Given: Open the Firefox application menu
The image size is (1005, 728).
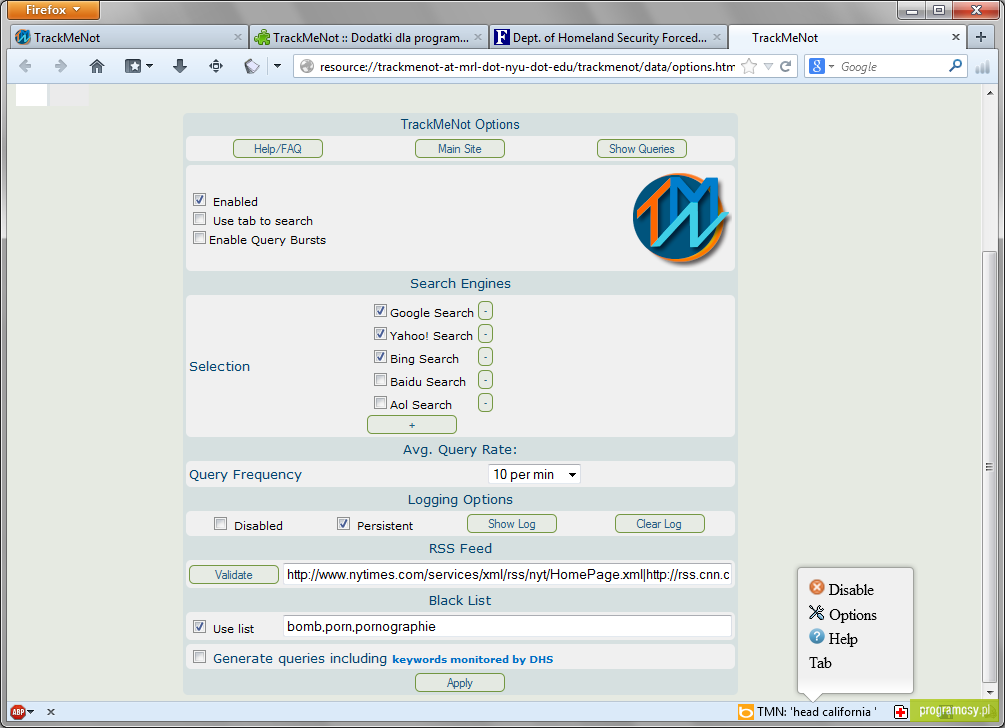Looking at the screenshot, I should tap(54, 10).
